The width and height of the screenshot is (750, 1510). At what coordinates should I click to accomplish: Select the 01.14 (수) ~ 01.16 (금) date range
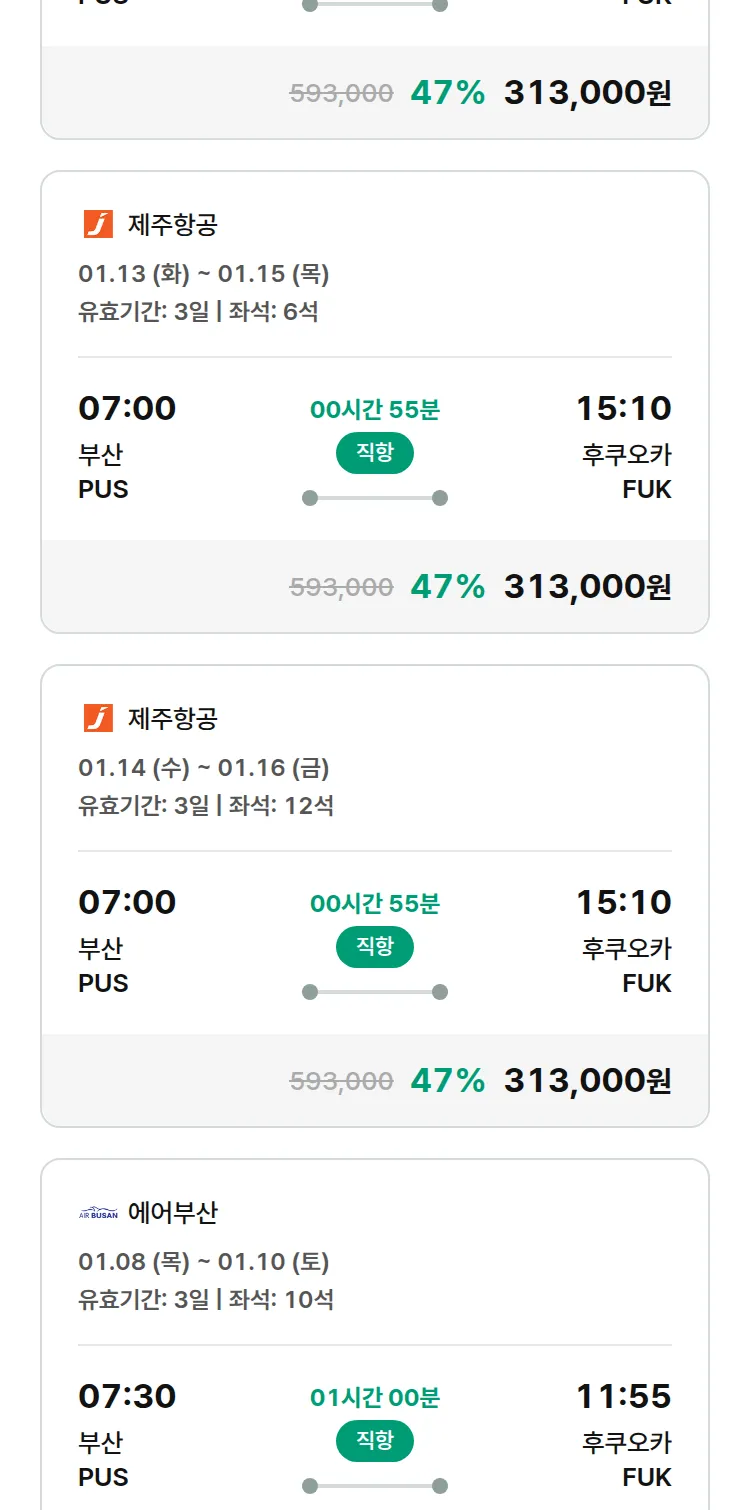click(204, 767)
